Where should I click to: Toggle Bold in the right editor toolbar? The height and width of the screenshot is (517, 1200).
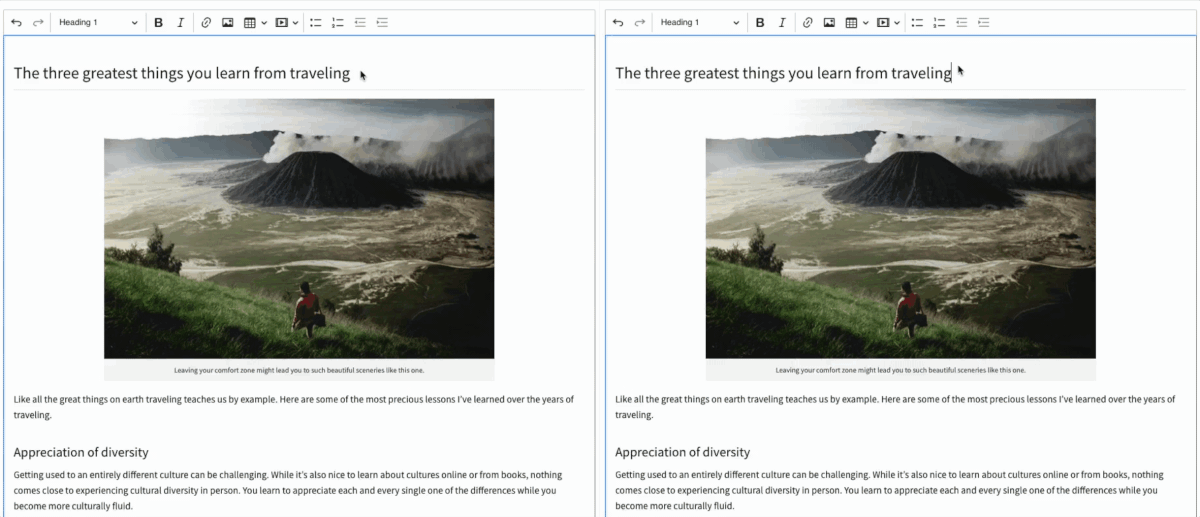(x=760, y=23)
